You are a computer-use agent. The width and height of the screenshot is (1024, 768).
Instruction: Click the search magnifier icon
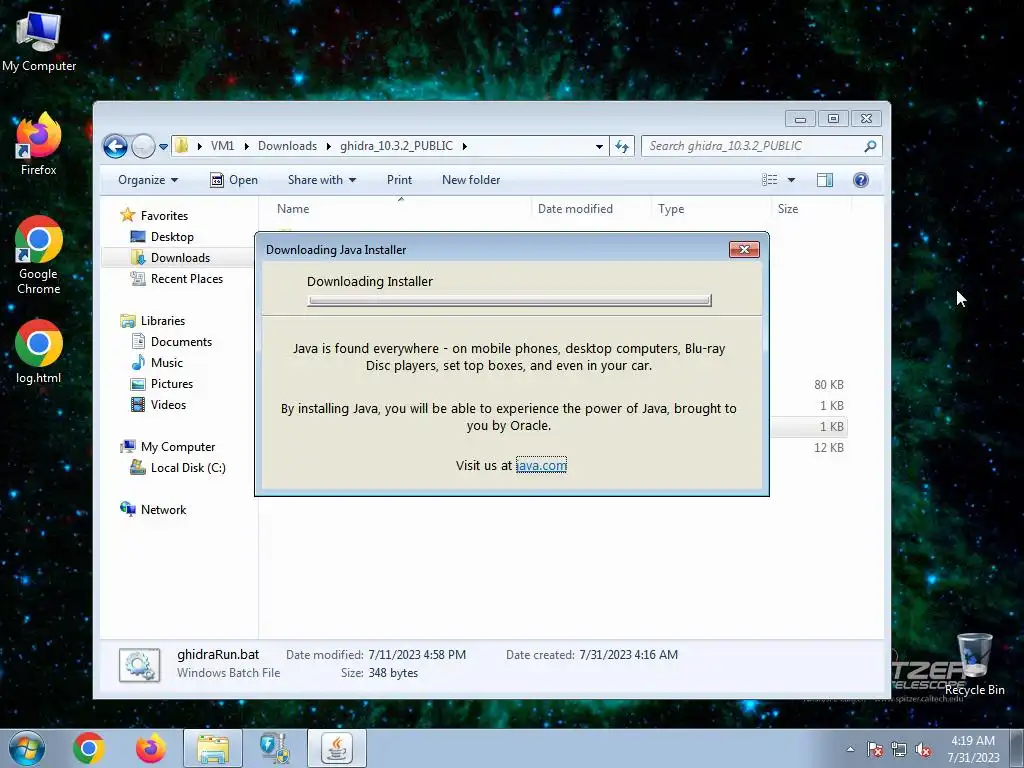870,146
